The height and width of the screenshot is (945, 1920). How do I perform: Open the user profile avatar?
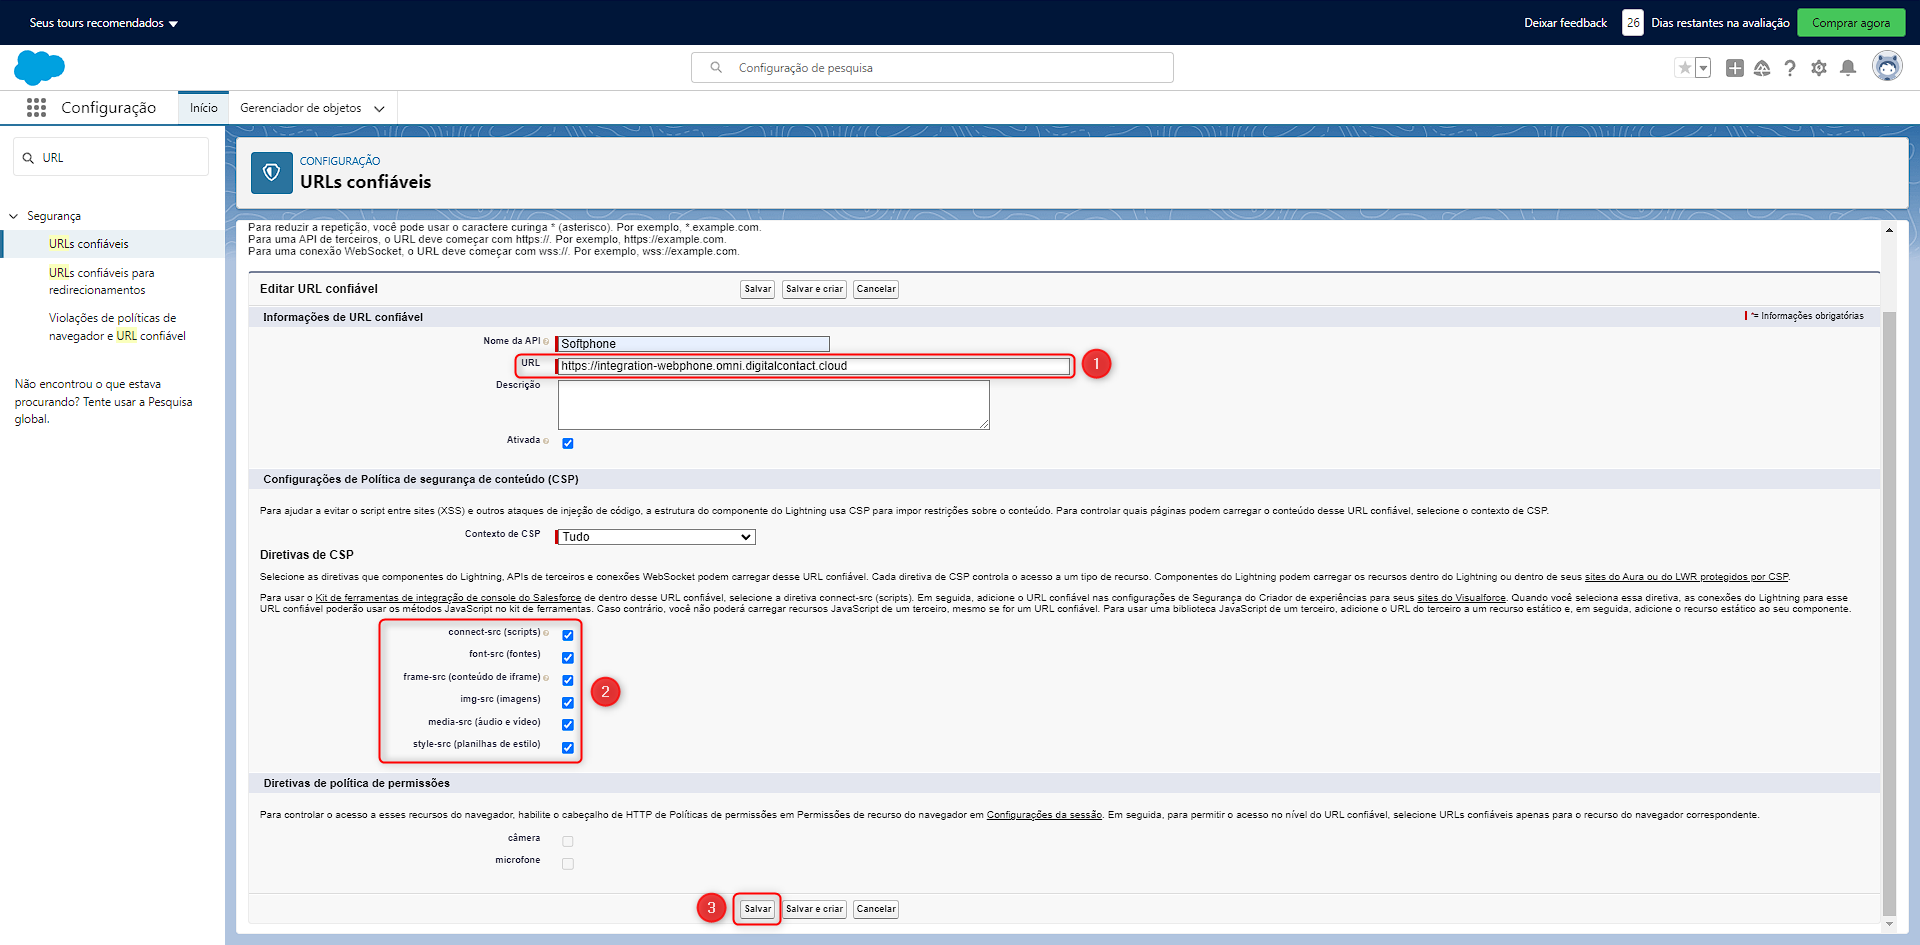1887,67
